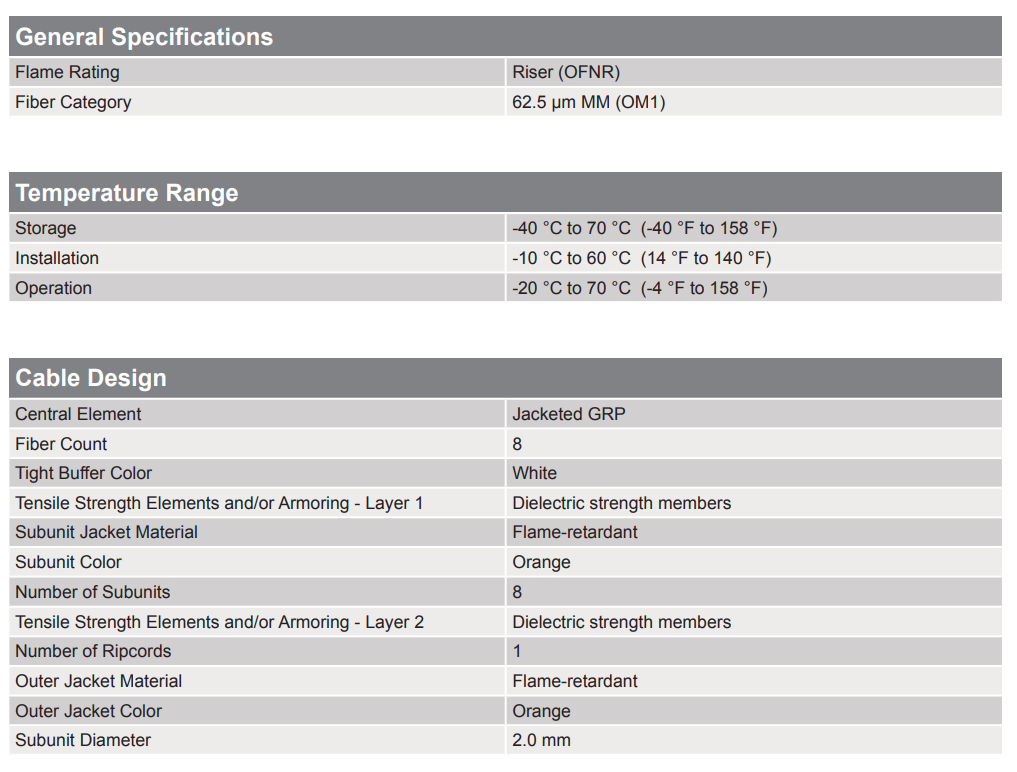Viewport: 1017px width, 772px height.
Task: Select the Flame Rating row label
Action: [x=67, y=72]
